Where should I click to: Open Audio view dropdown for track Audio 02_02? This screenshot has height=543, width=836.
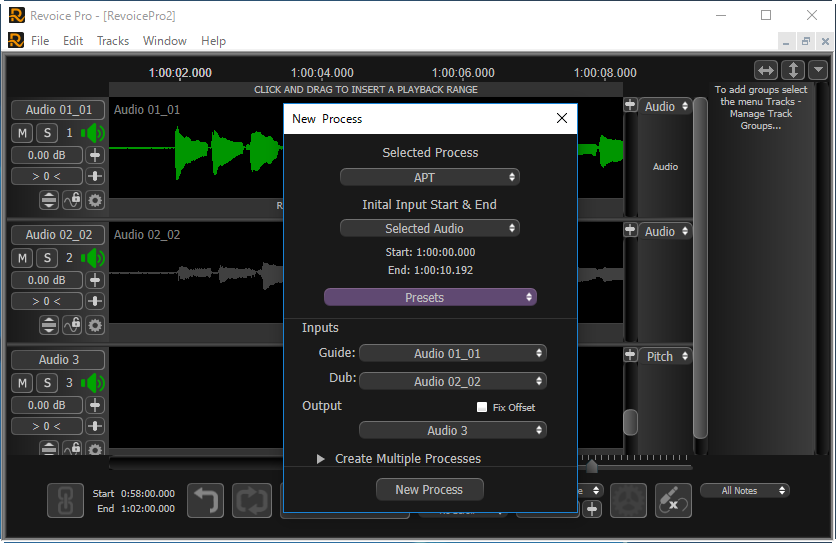point(665,231)
